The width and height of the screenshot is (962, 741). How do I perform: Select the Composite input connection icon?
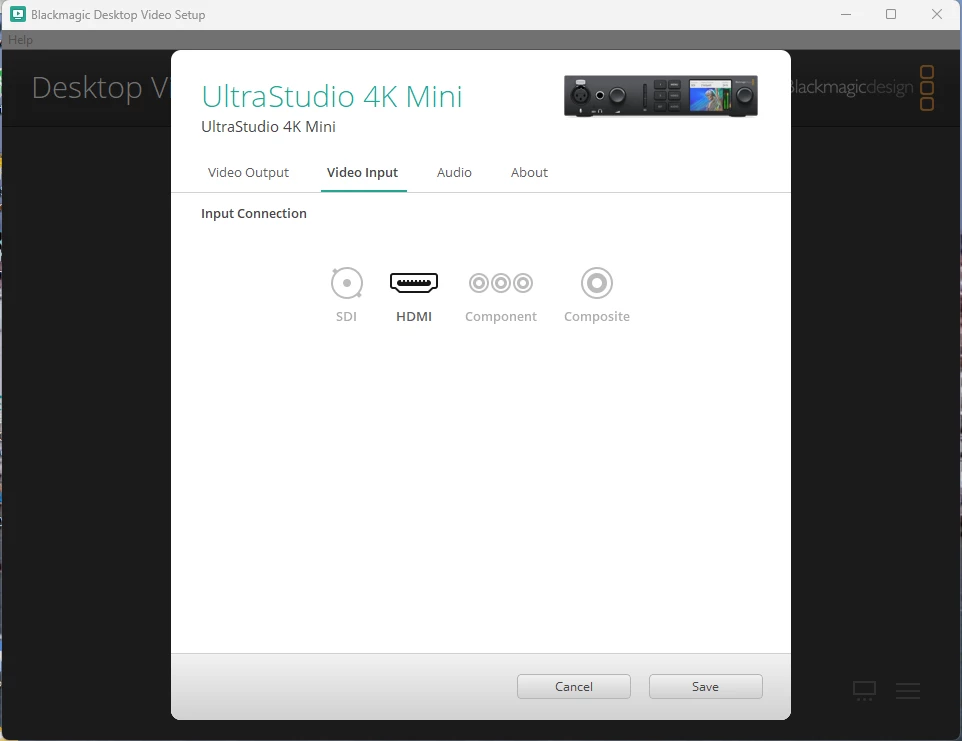597,283
